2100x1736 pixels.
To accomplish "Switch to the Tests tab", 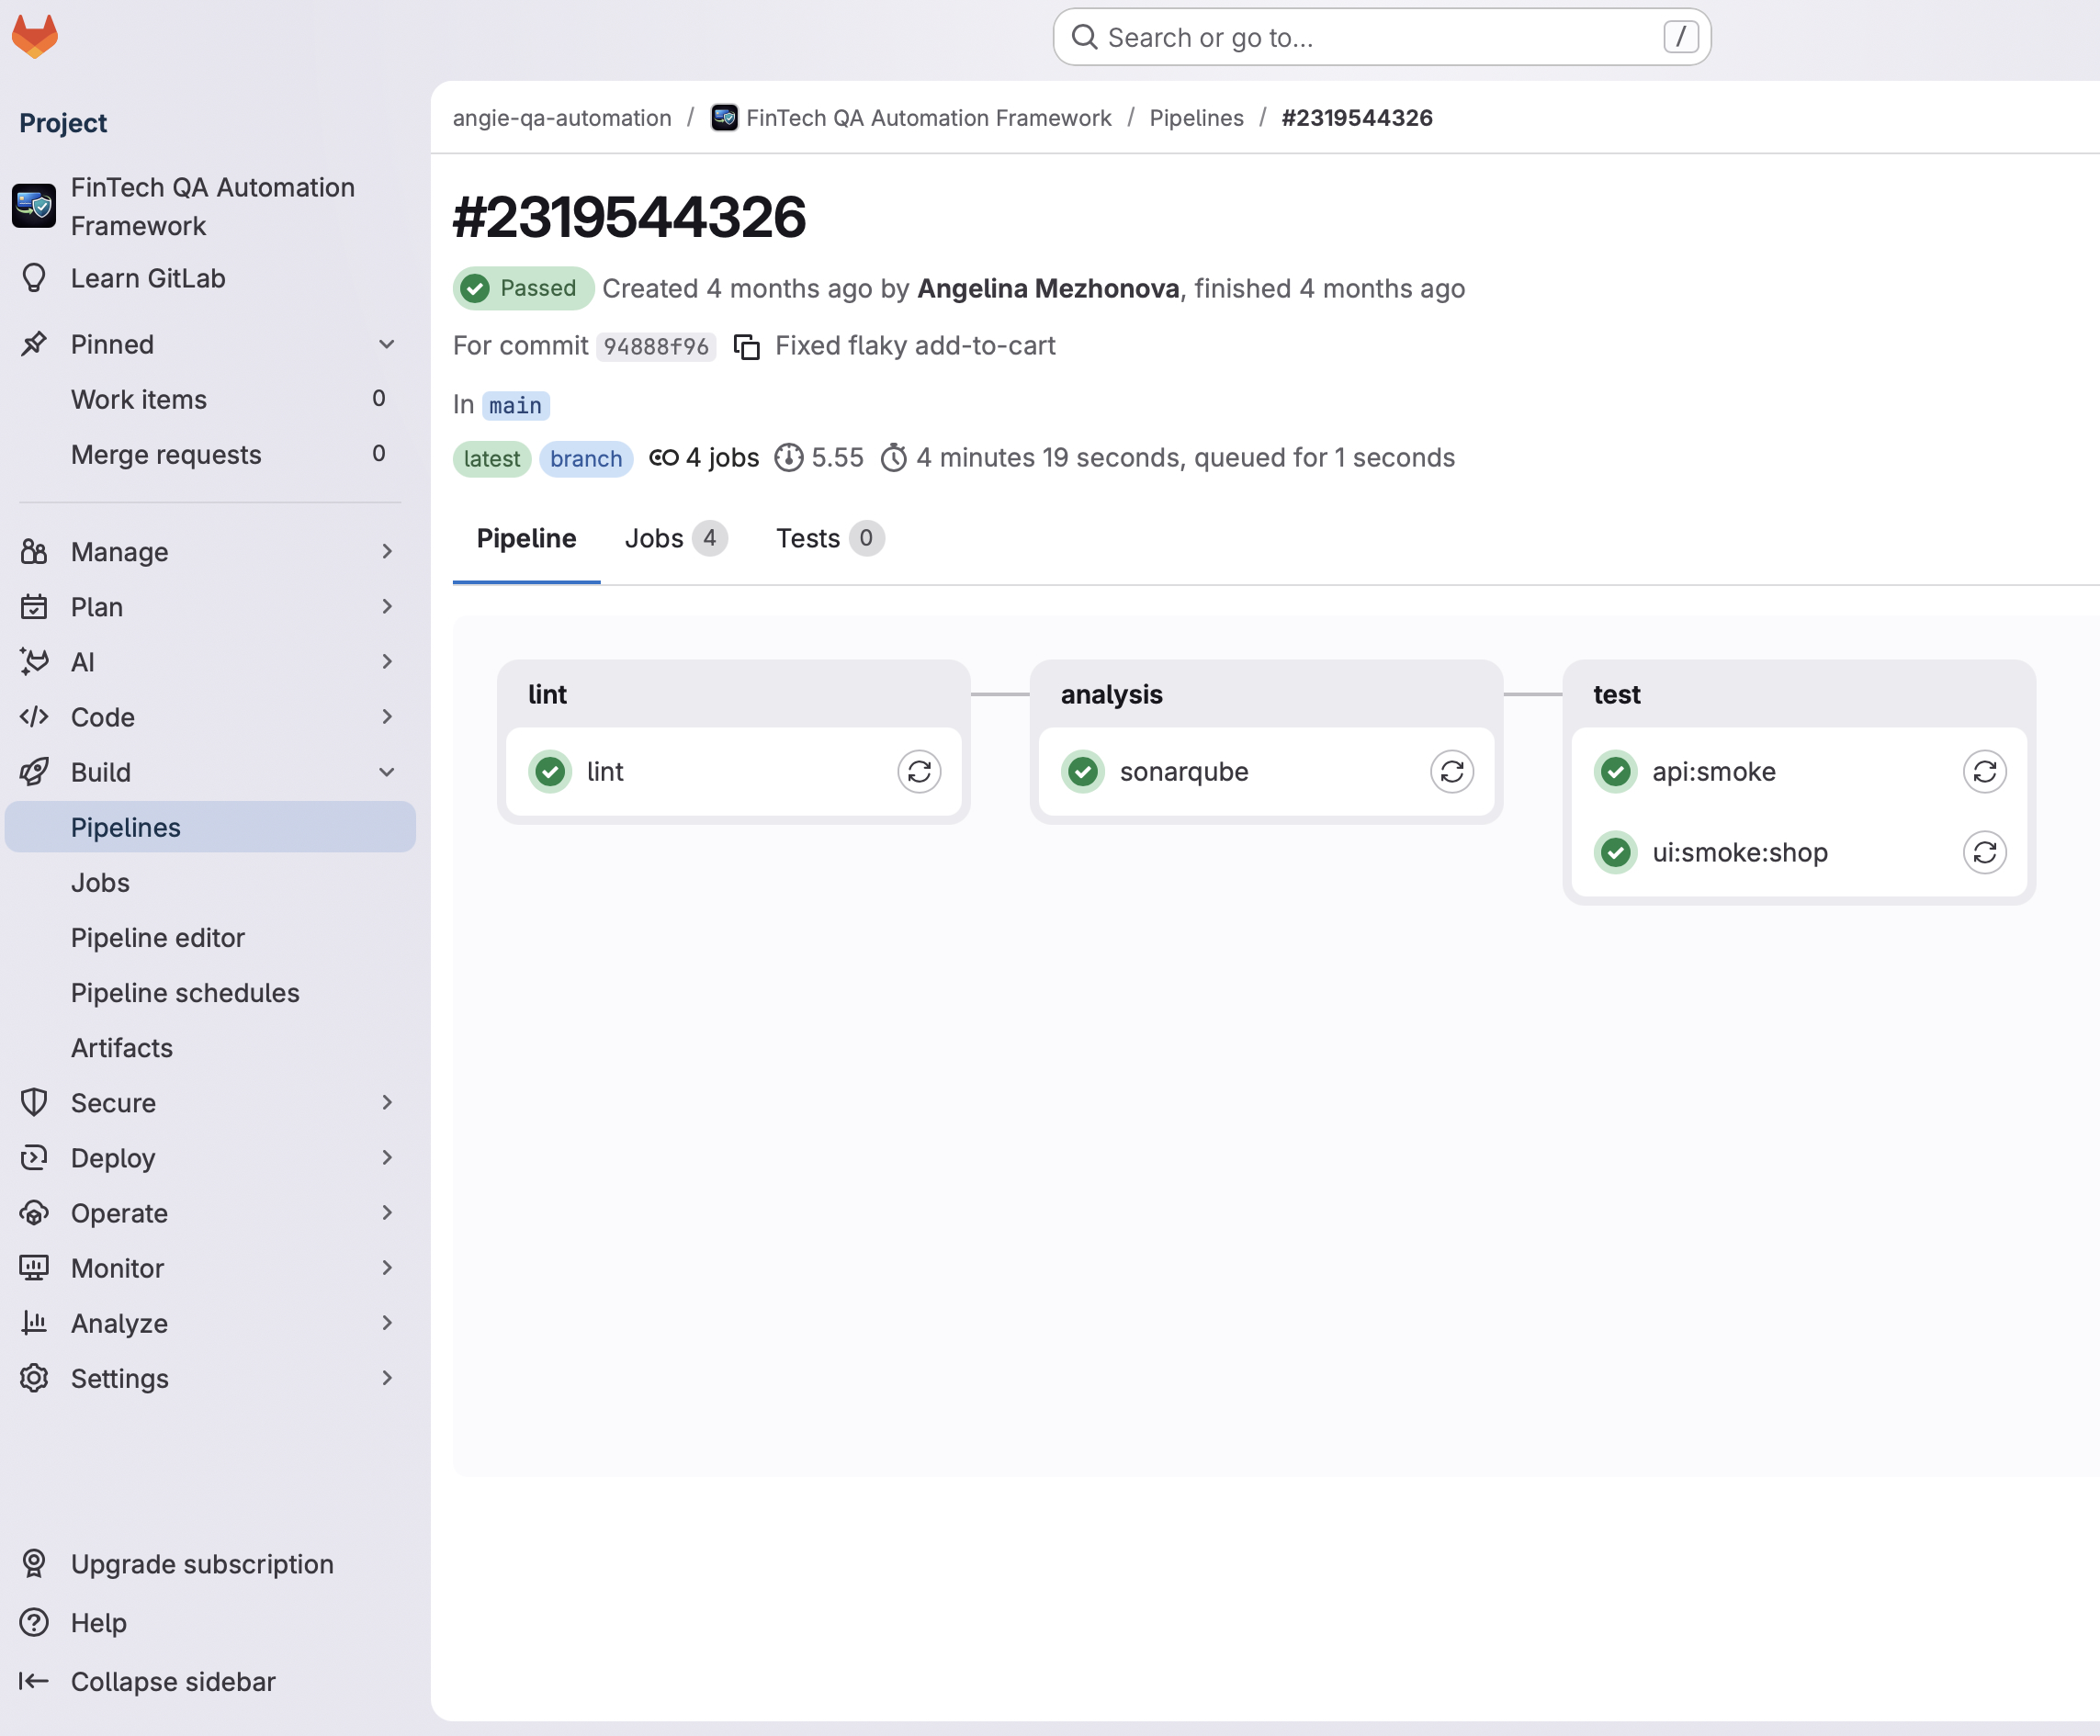I will 830,539.
